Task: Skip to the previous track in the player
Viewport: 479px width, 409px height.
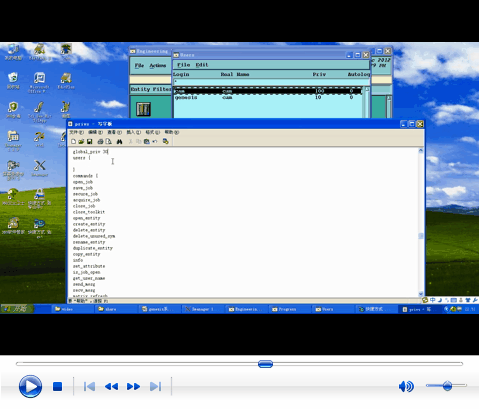Action: point(89,387)
